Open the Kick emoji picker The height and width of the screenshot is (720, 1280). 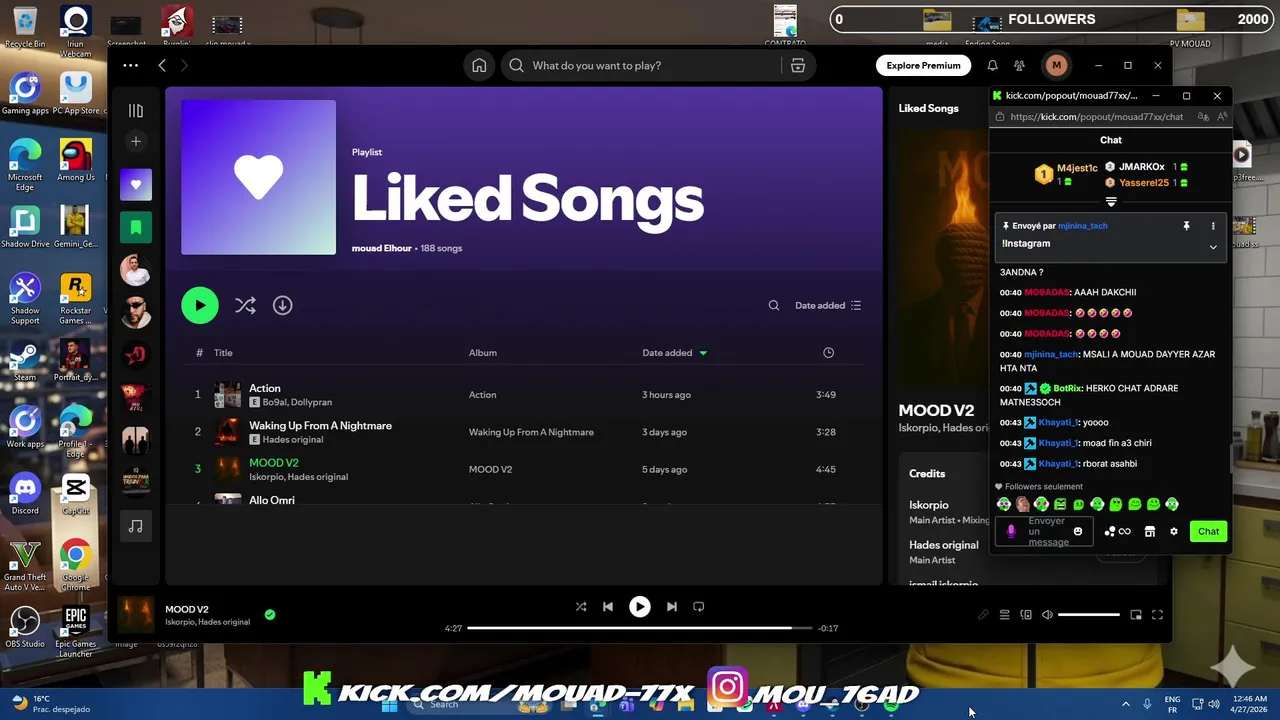coord(1077,531)
